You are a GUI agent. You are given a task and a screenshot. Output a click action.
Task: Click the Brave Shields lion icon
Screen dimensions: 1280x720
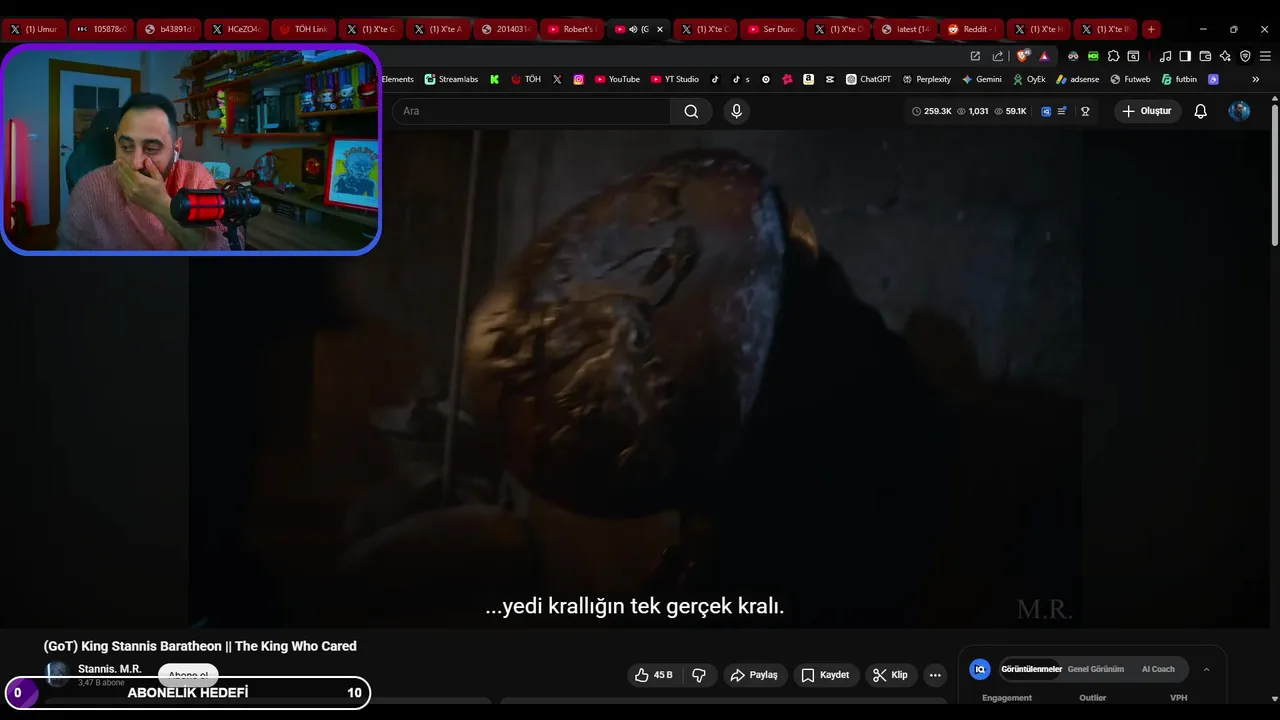coord(1022,56)
